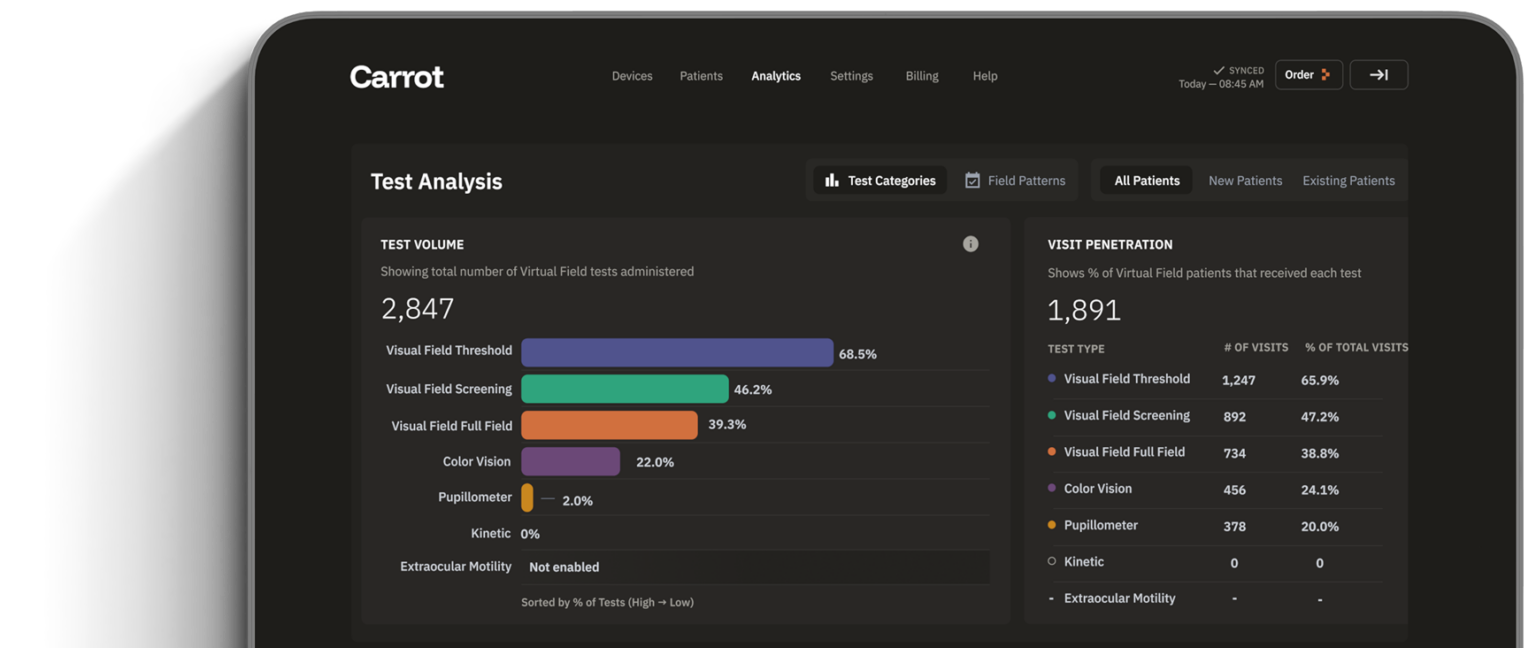This screenshot has width=1536, height=648.
Task: Switch to Existing Patients filter
Action: point(1348,181)
